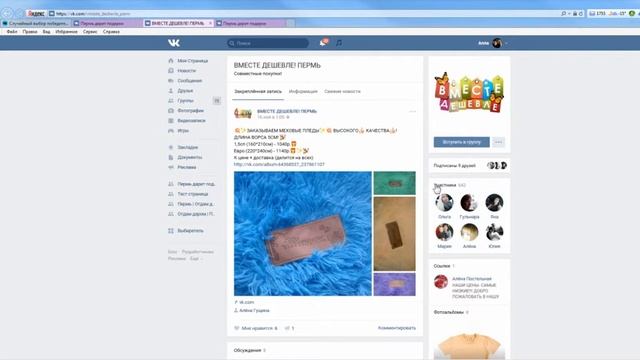Expand the account dropdown arrow in header

point(506,43)
